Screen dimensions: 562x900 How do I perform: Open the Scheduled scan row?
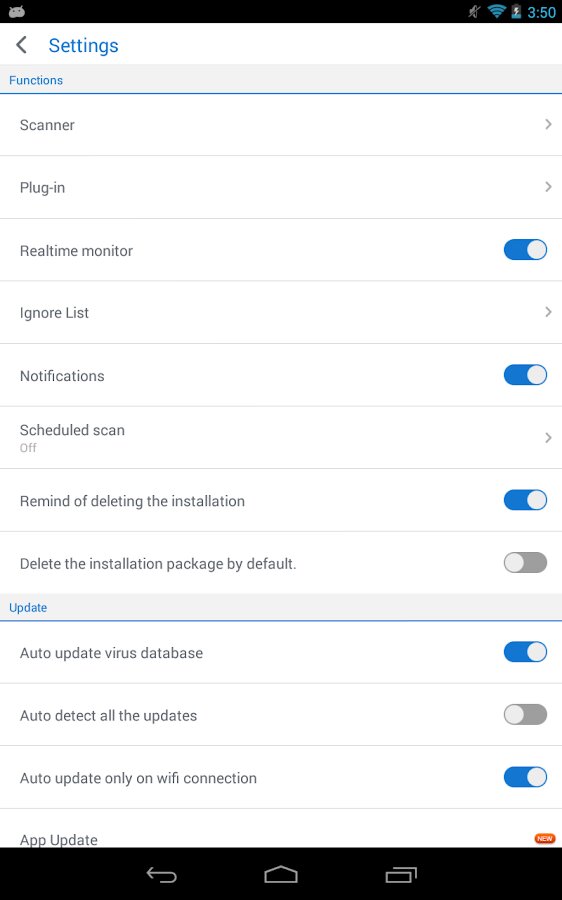point(281,437)
